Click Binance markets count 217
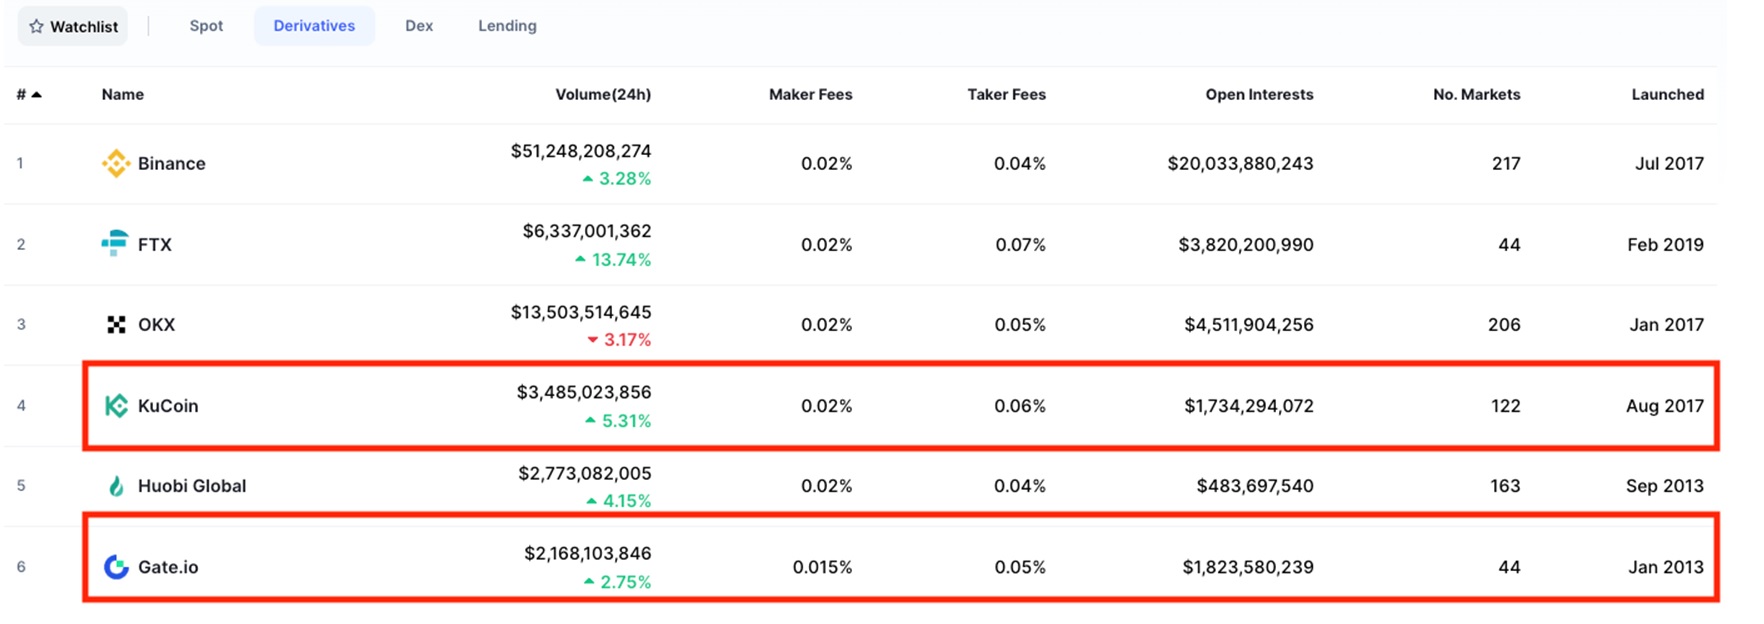 1506,164
